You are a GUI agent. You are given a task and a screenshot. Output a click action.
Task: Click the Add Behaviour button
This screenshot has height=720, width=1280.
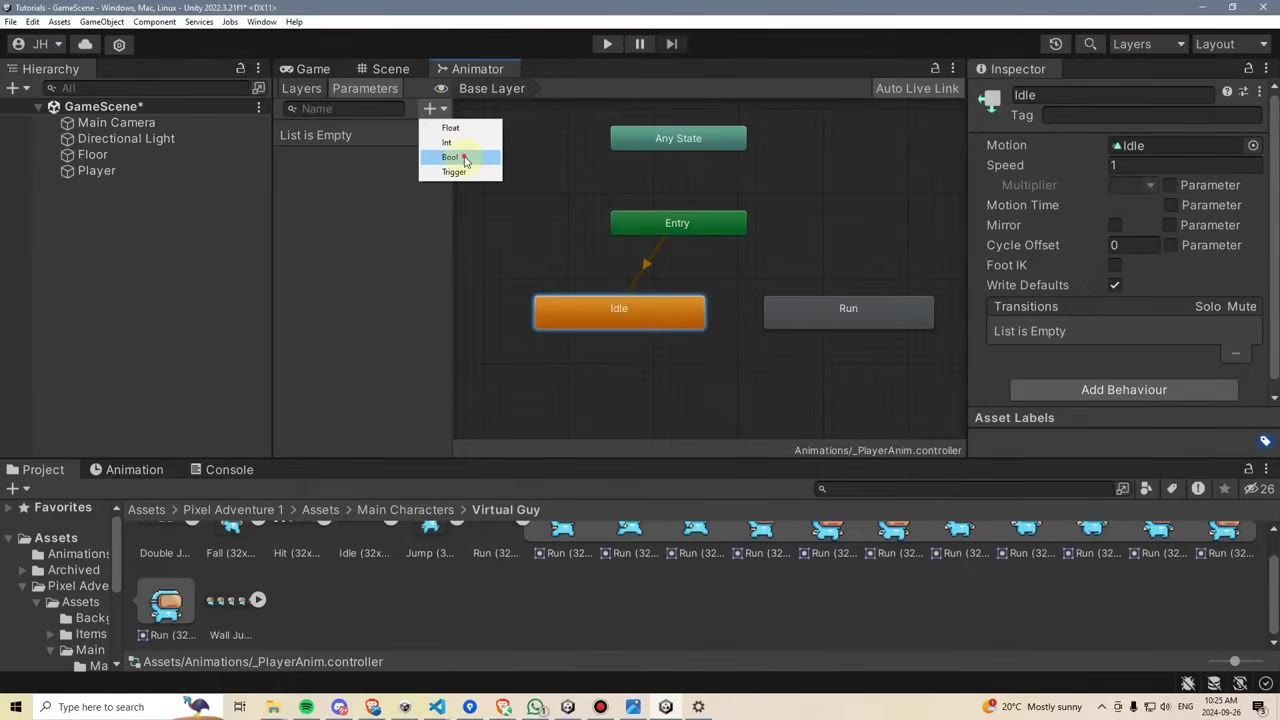(x=1124, y=390)
